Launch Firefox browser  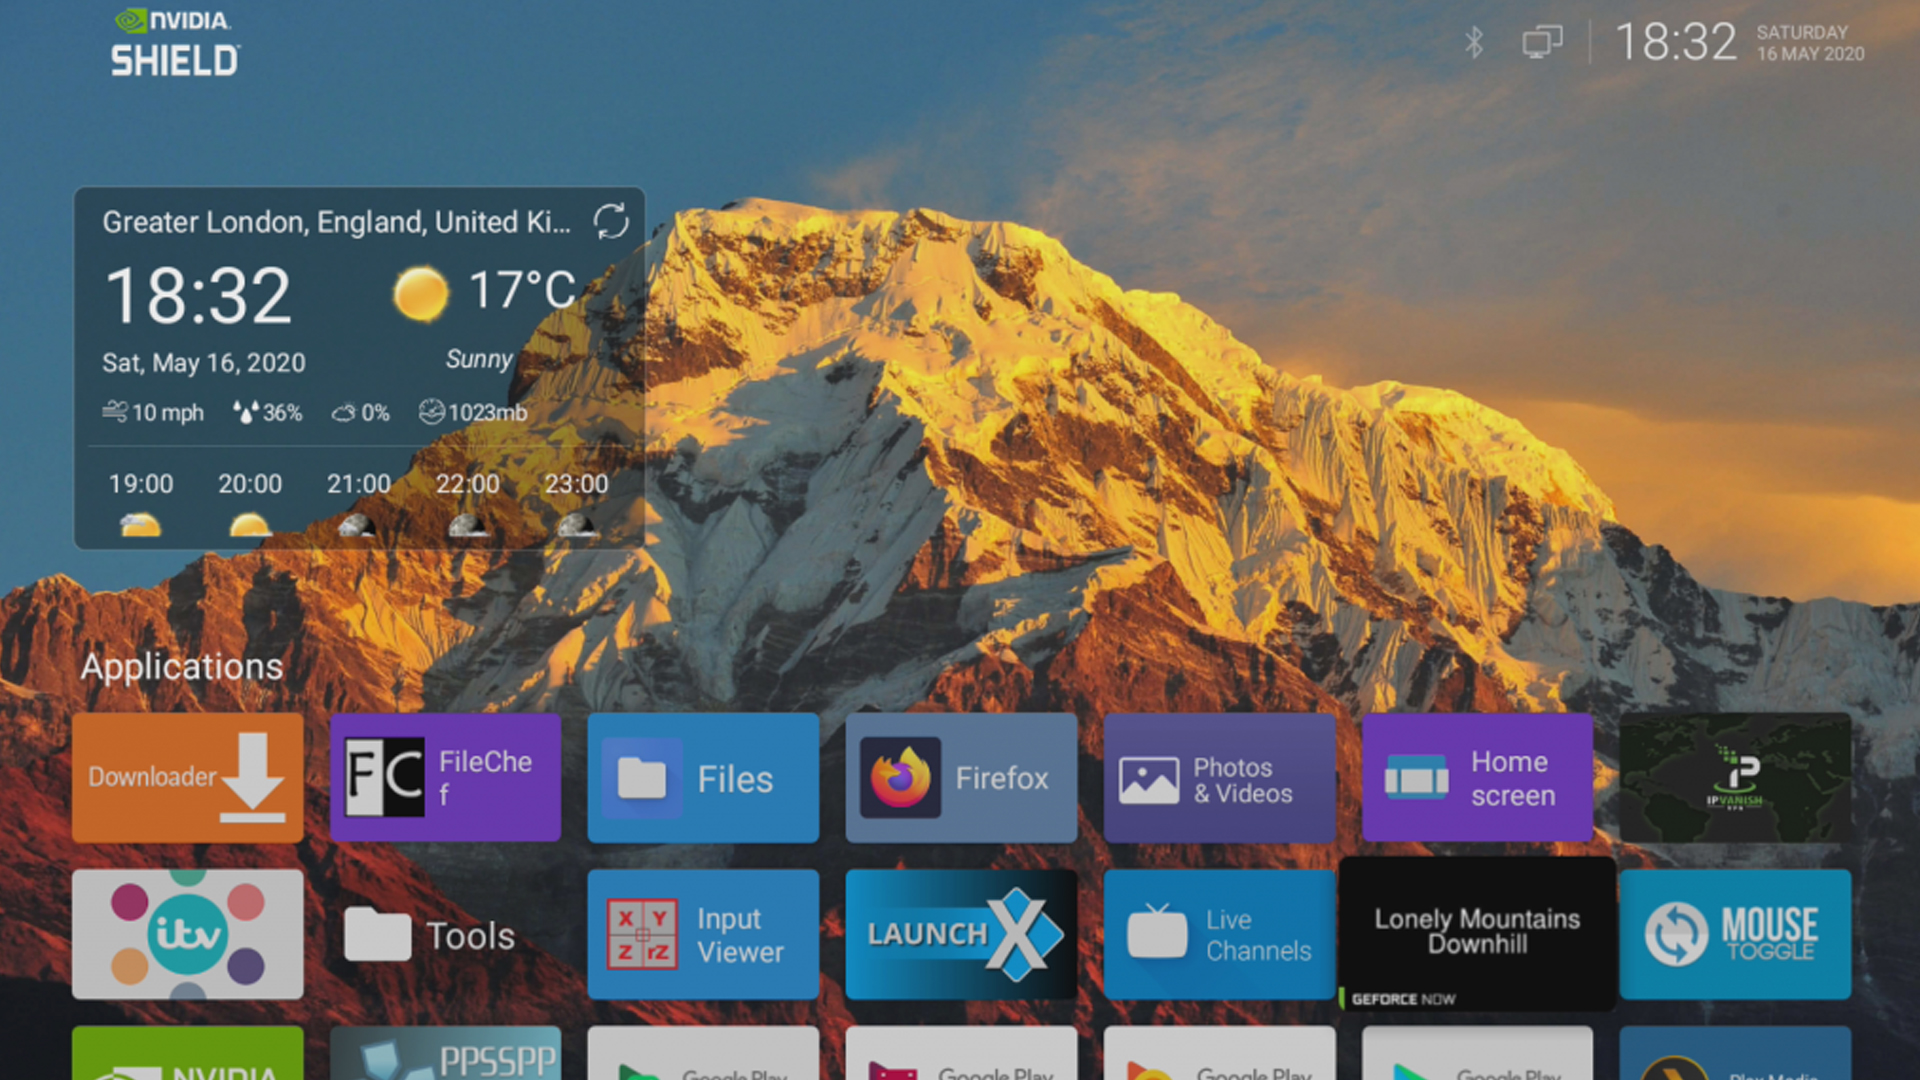click(961, 777)
